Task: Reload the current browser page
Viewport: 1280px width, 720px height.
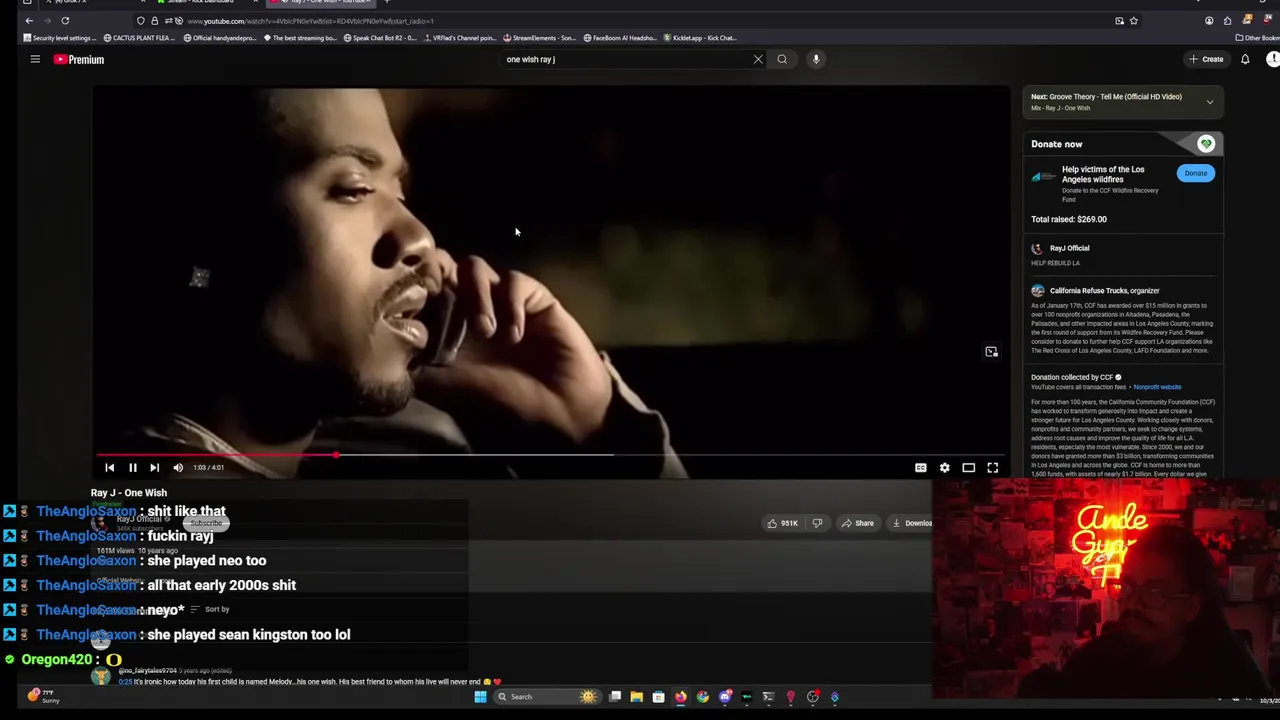Action: click(65, 21)
